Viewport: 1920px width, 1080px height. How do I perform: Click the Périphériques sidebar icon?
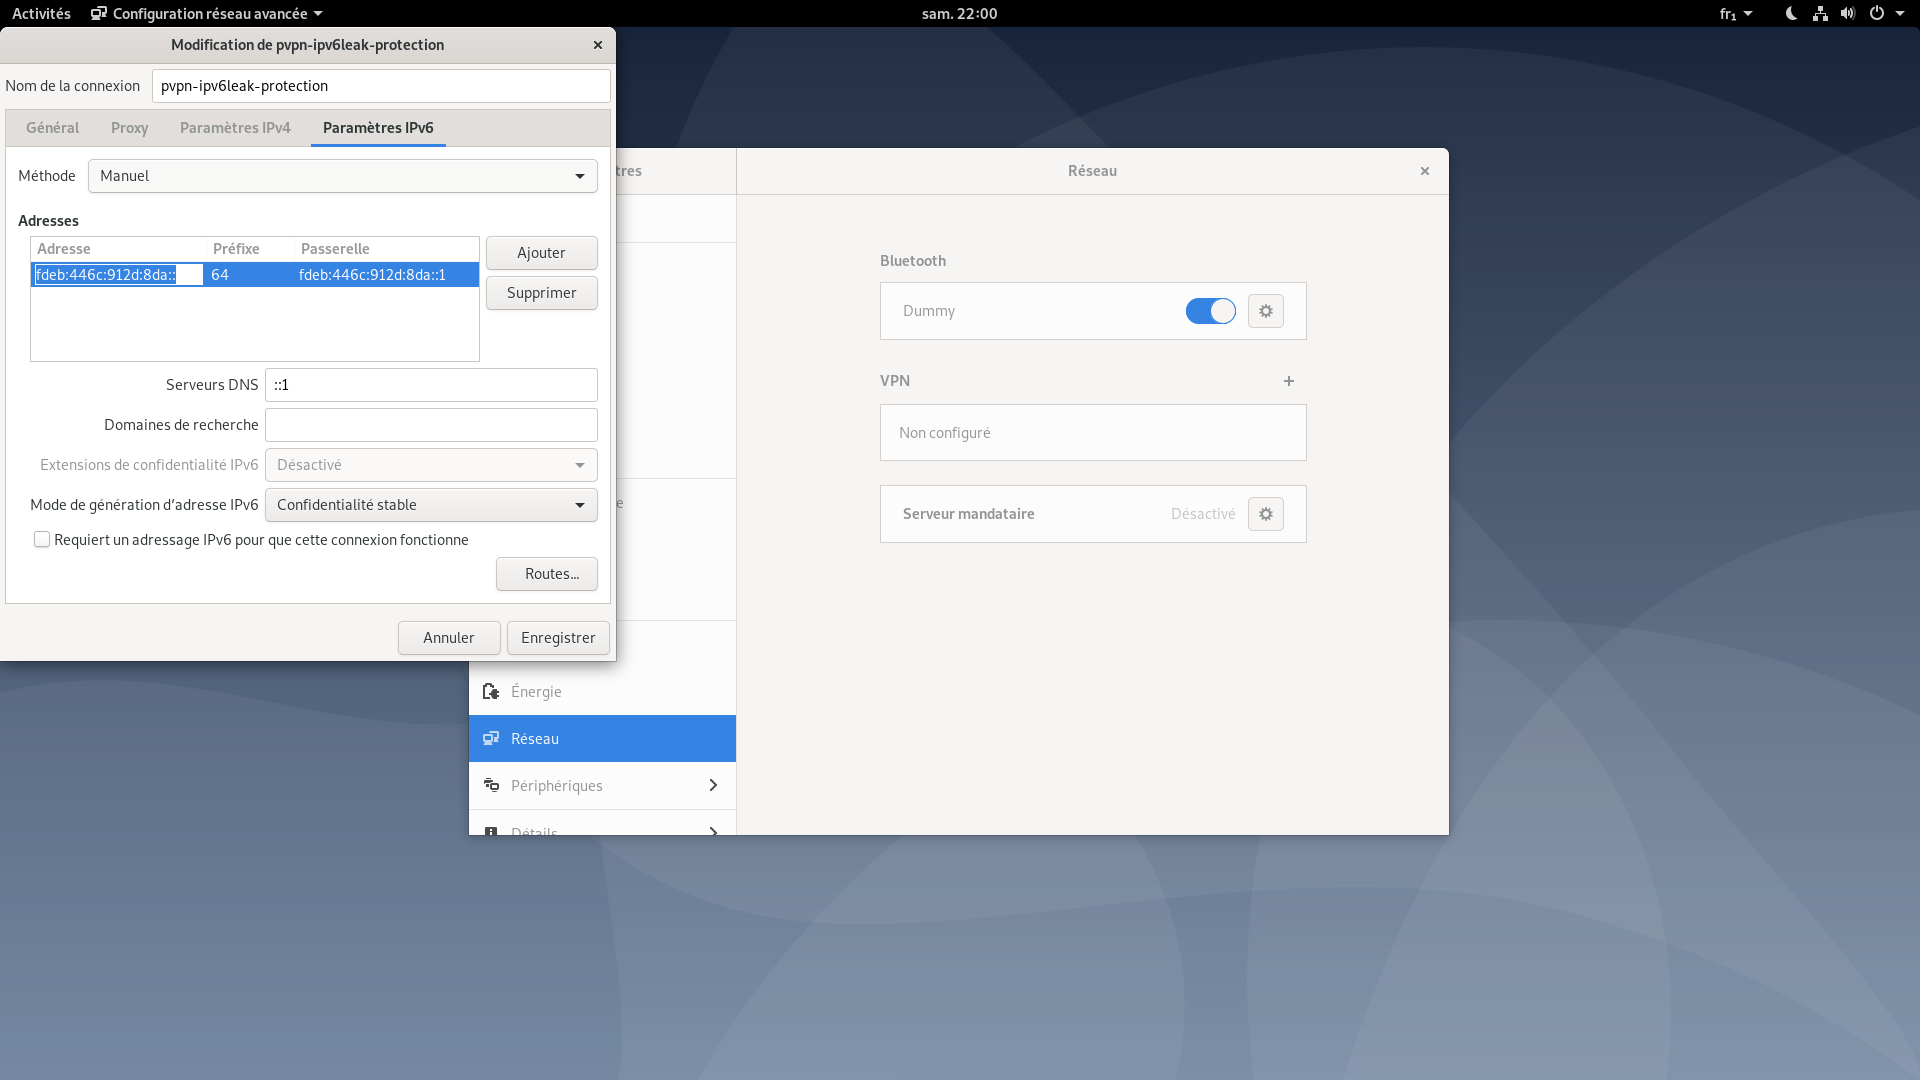(x=492, y=786)
